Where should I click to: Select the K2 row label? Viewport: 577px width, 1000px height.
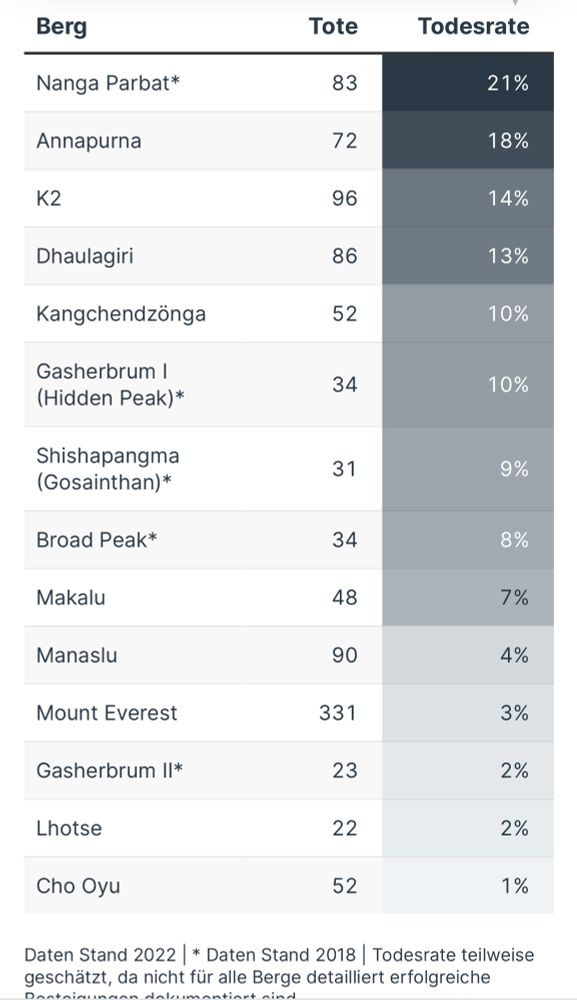(x=48, y=198)
